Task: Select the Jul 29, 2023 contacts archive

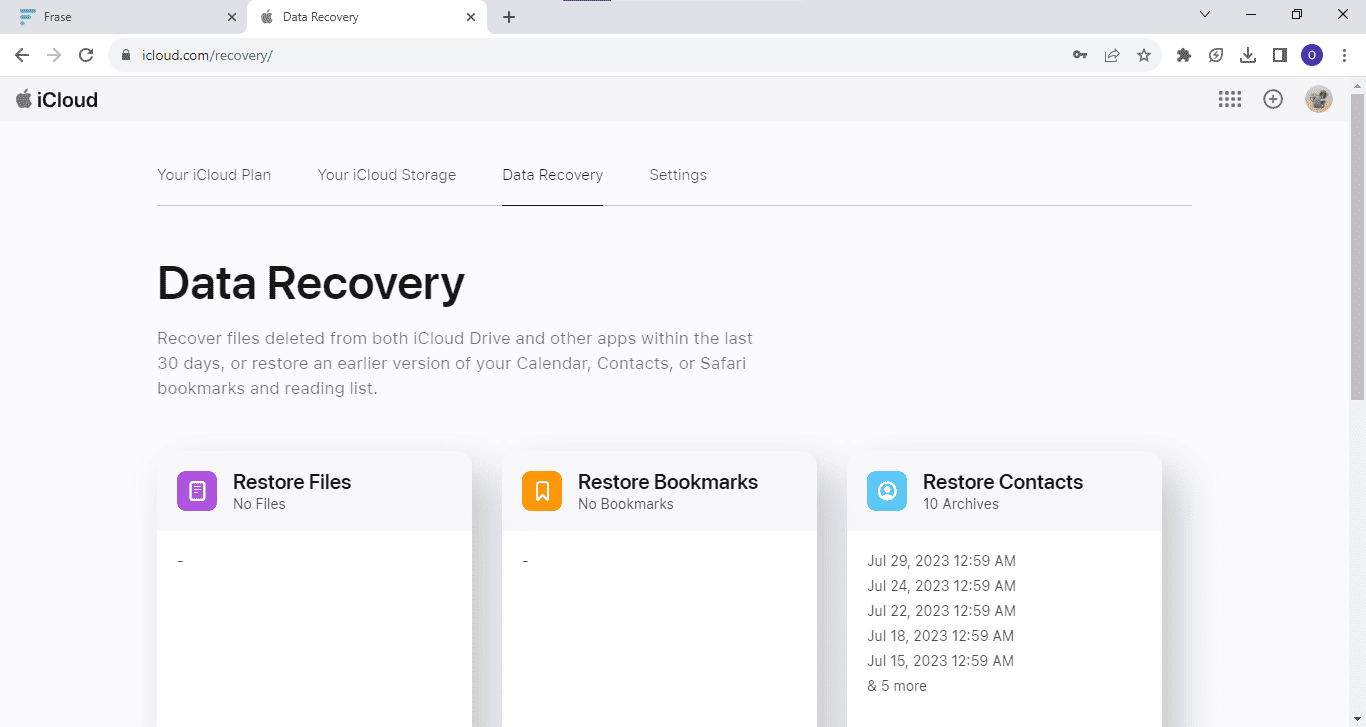Action: [941, 561]
